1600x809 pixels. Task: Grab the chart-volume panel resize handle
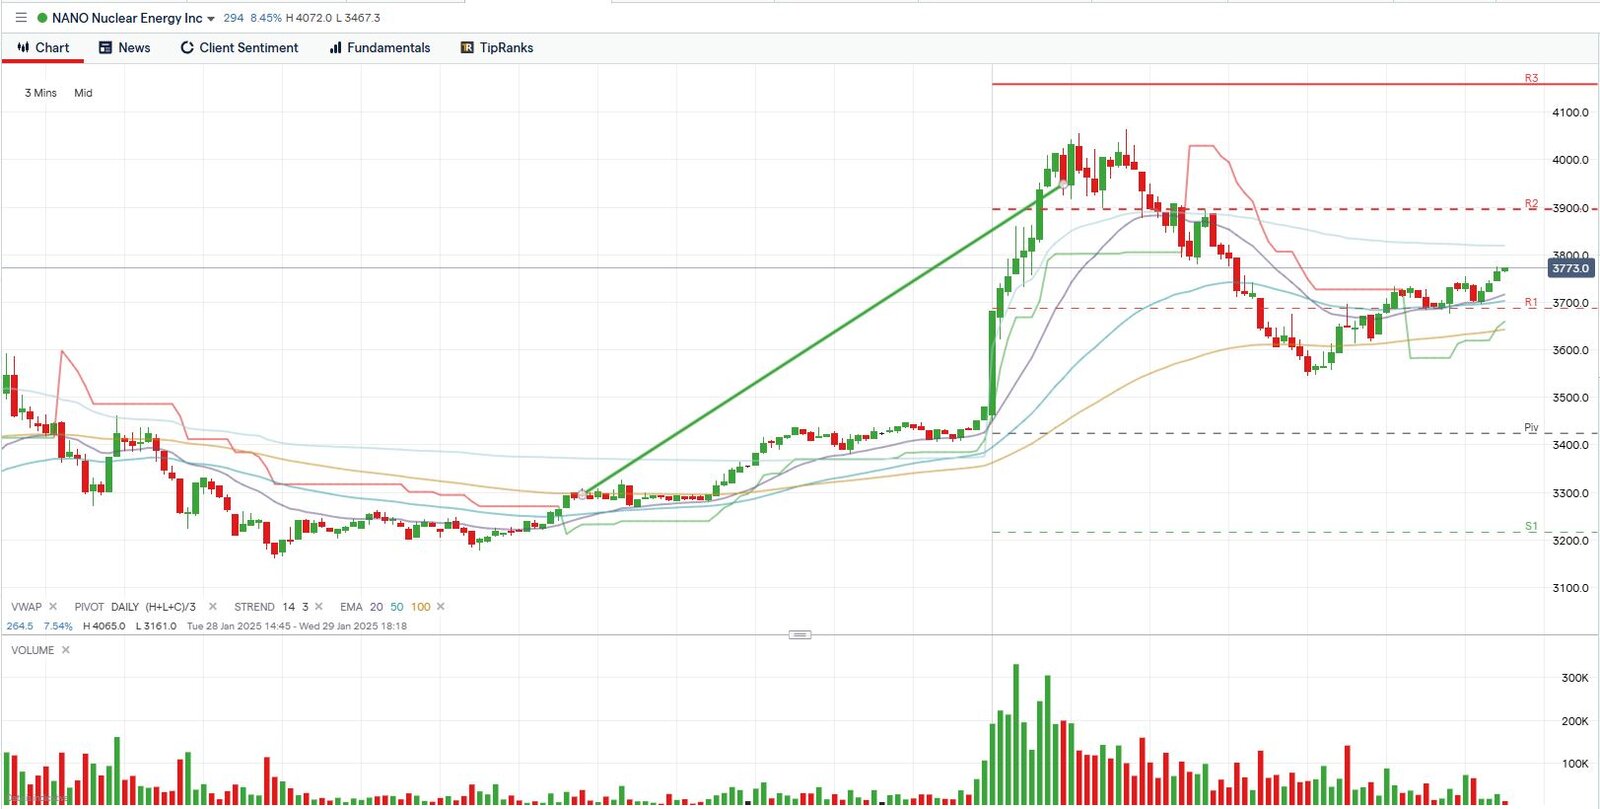(x=799, y=634)
